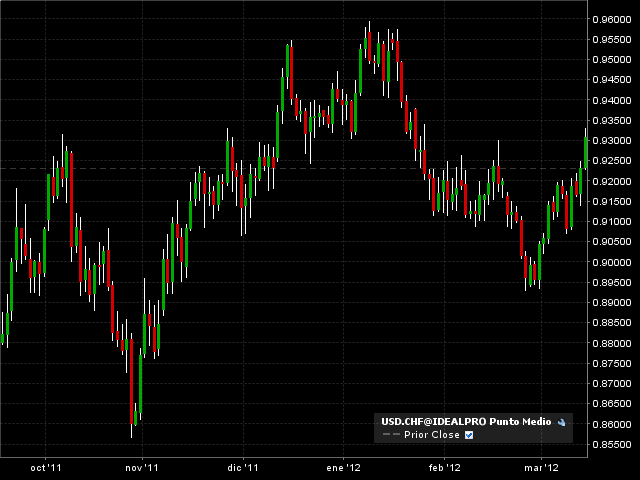The image size is (640, 480).
Task: Click the 0.96000 price axis label
Action: (612, 20)
